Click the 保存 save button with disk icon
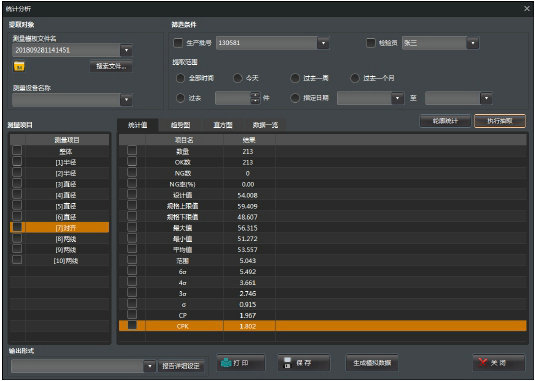This screenshot has height=381, width=535. pyautogui.click(x=304, y=363)
